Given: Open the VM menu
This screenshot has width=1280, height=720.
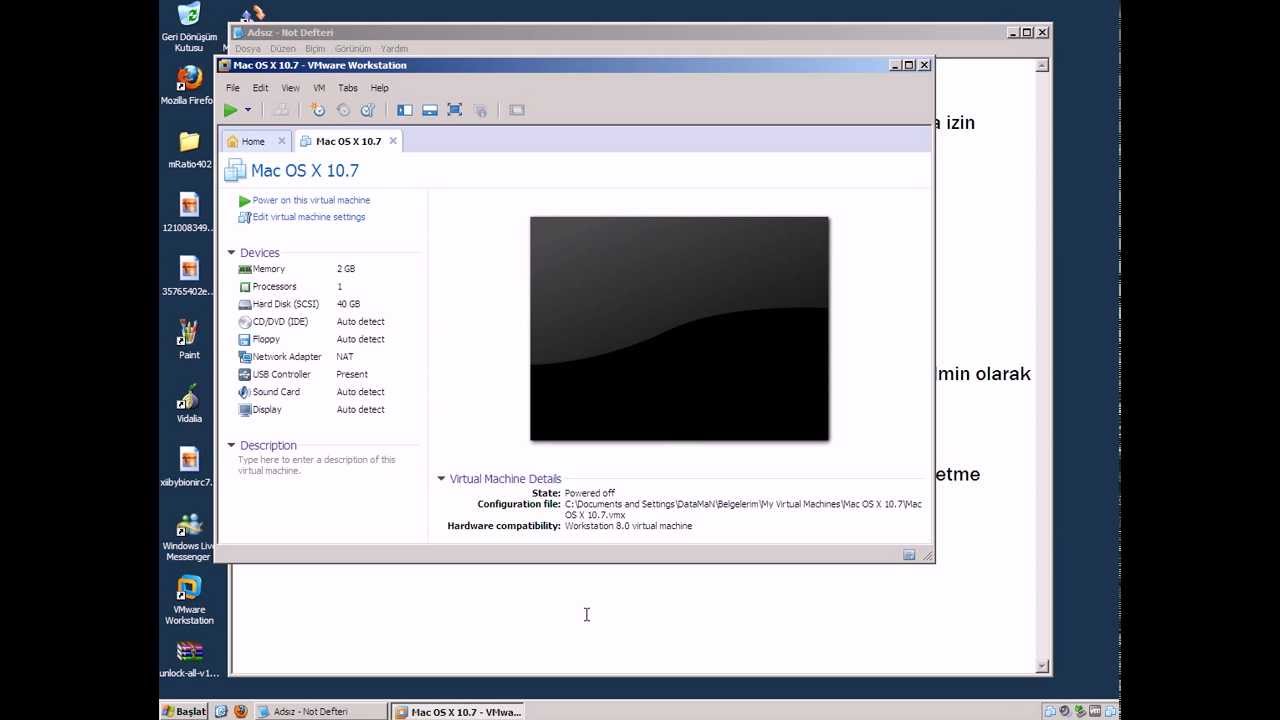Looking at the screenshot, I should click(x=319, y=88).
